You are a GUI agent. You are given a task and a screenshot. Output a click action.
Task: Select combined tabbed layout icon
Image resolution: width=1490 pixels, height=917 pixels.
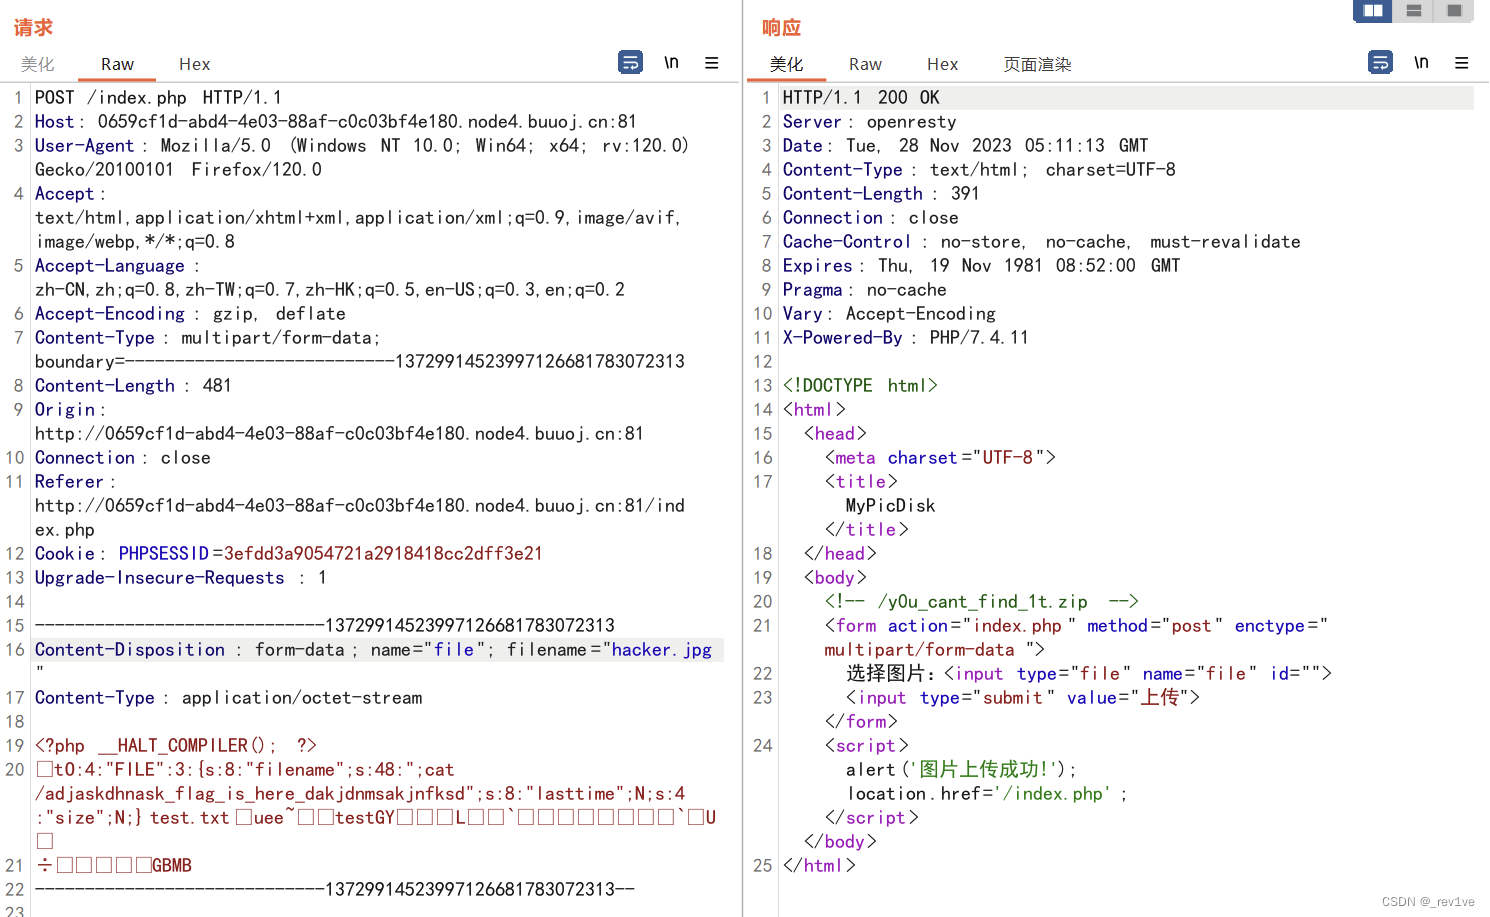click(x=1454, y=10)
